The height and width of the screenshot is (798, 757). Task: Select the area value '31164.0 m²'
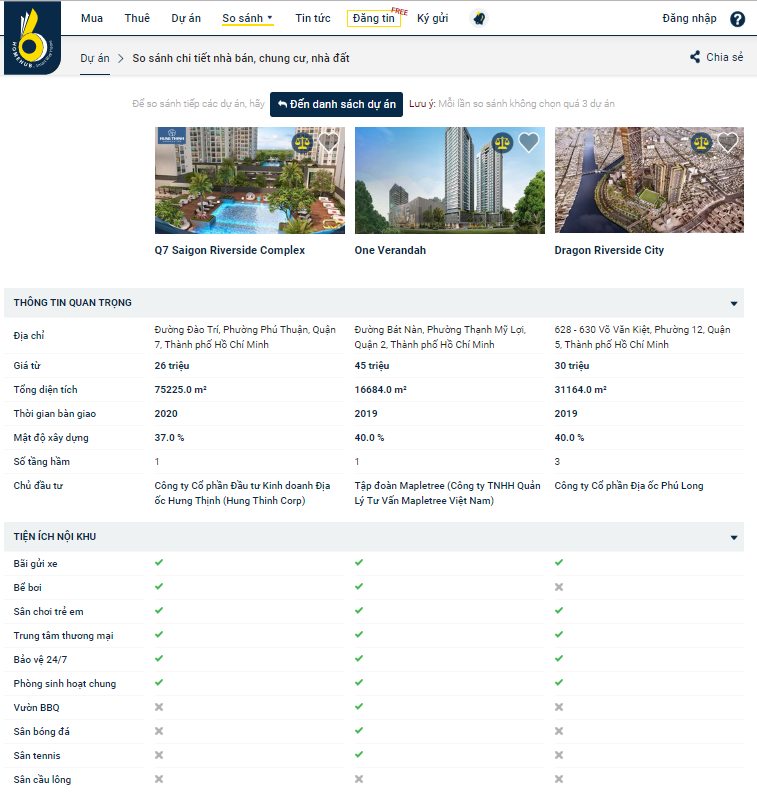tap(580, 389)
